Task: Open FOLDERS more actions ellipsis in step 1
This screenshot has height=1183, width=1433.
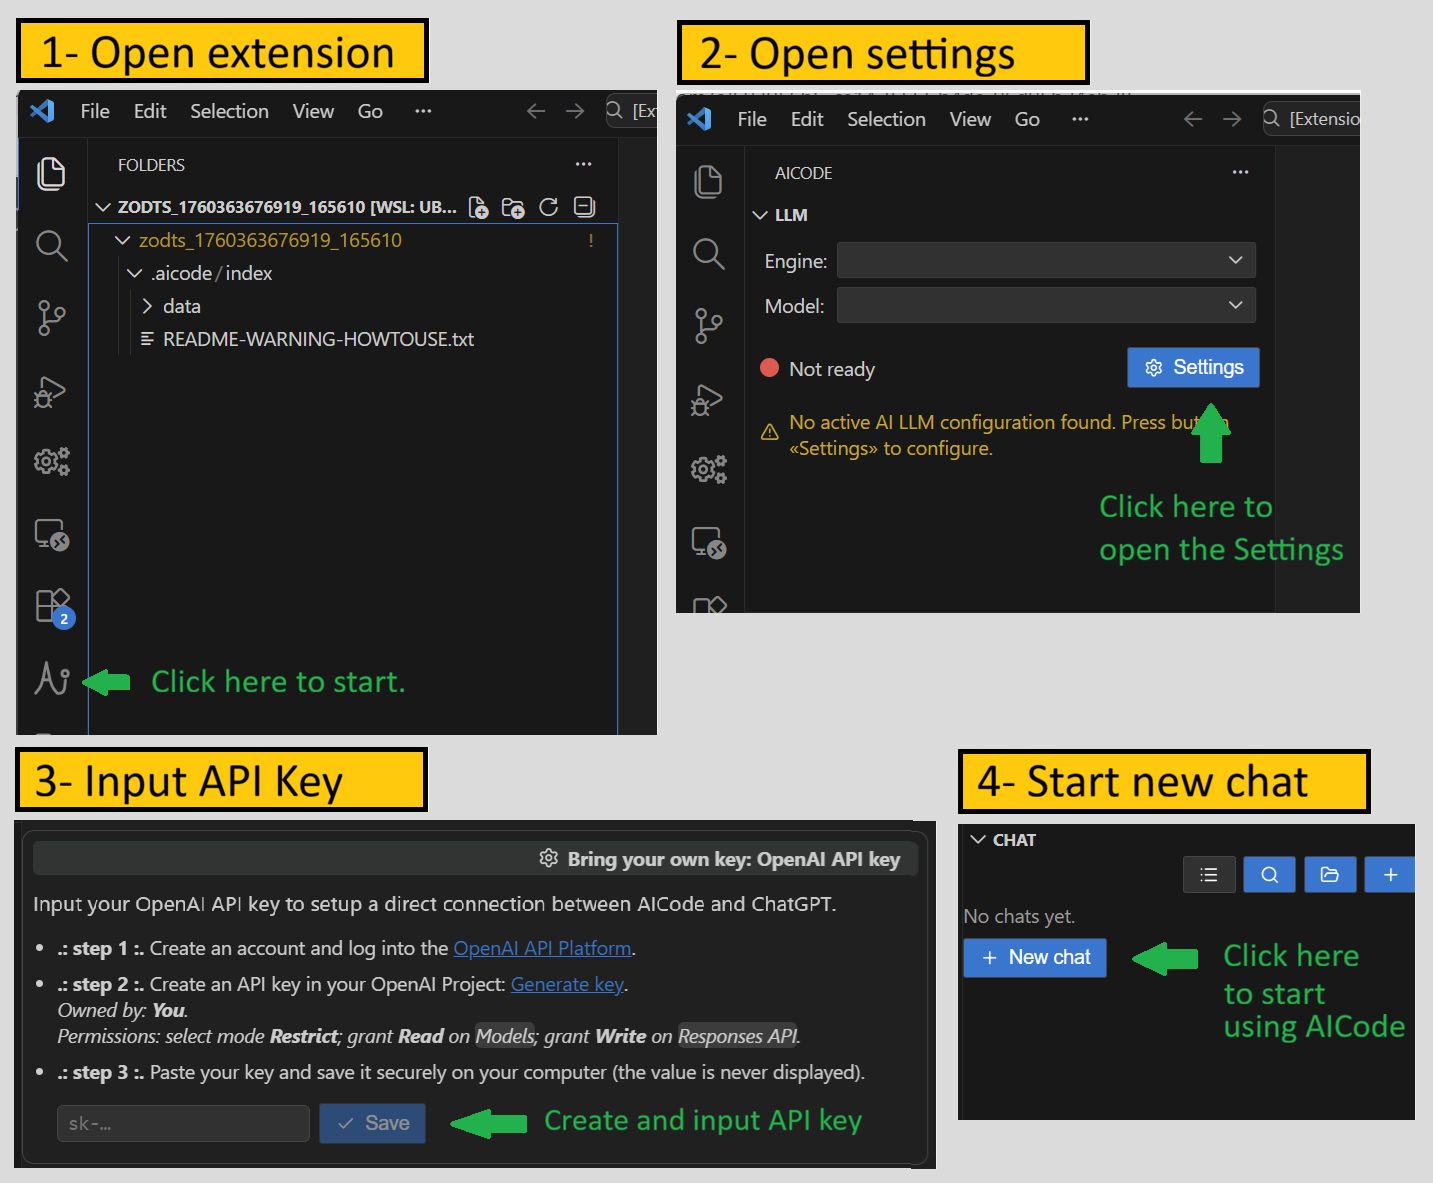Action: (x=583, y=164)
